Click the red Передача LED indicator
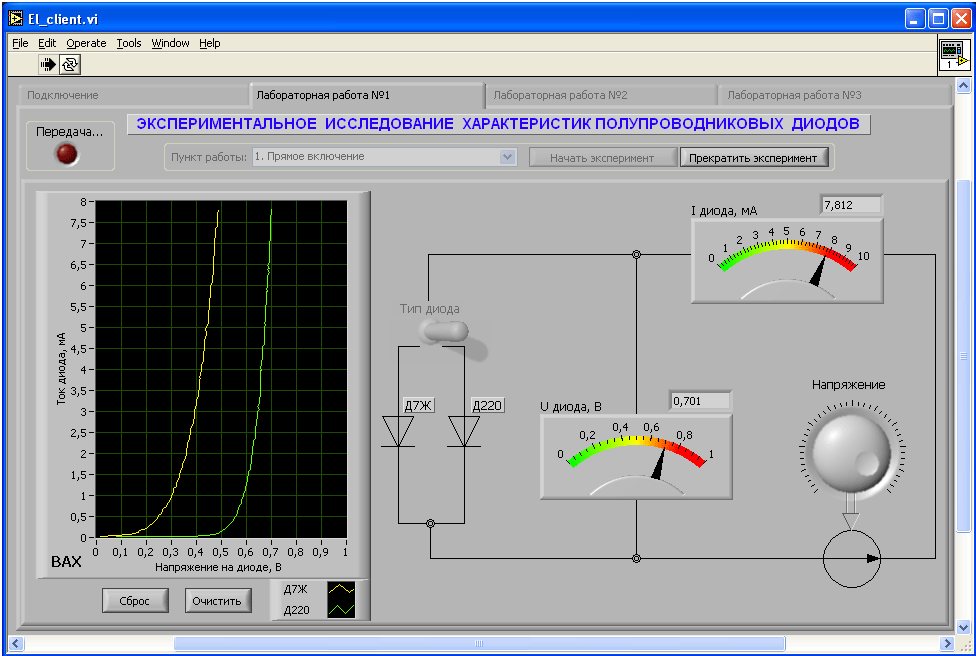The width and height of the screenshot is (976, 656). tap(67, 154)
